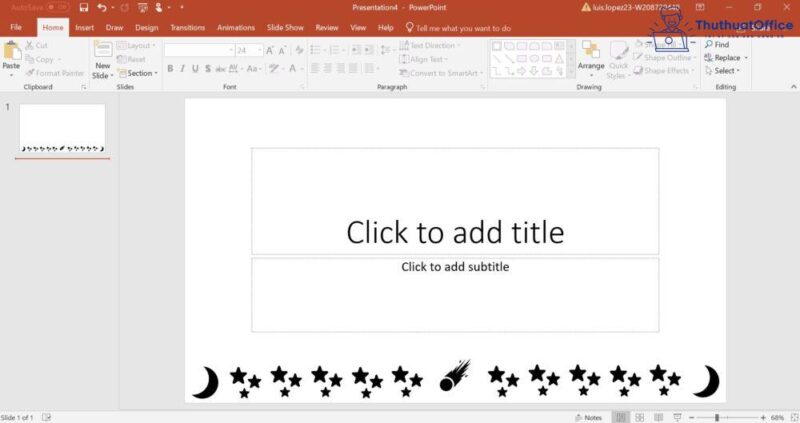The height and width of the screenshot is (423, 800).
Task: Open the Font name combo box
Action: pos(199,50)
